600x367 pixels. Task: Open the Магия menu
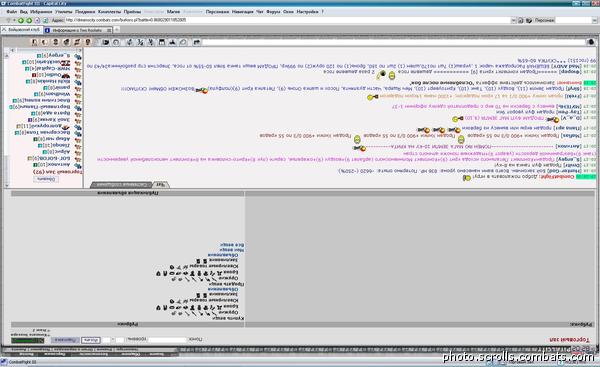pos(173,11)
